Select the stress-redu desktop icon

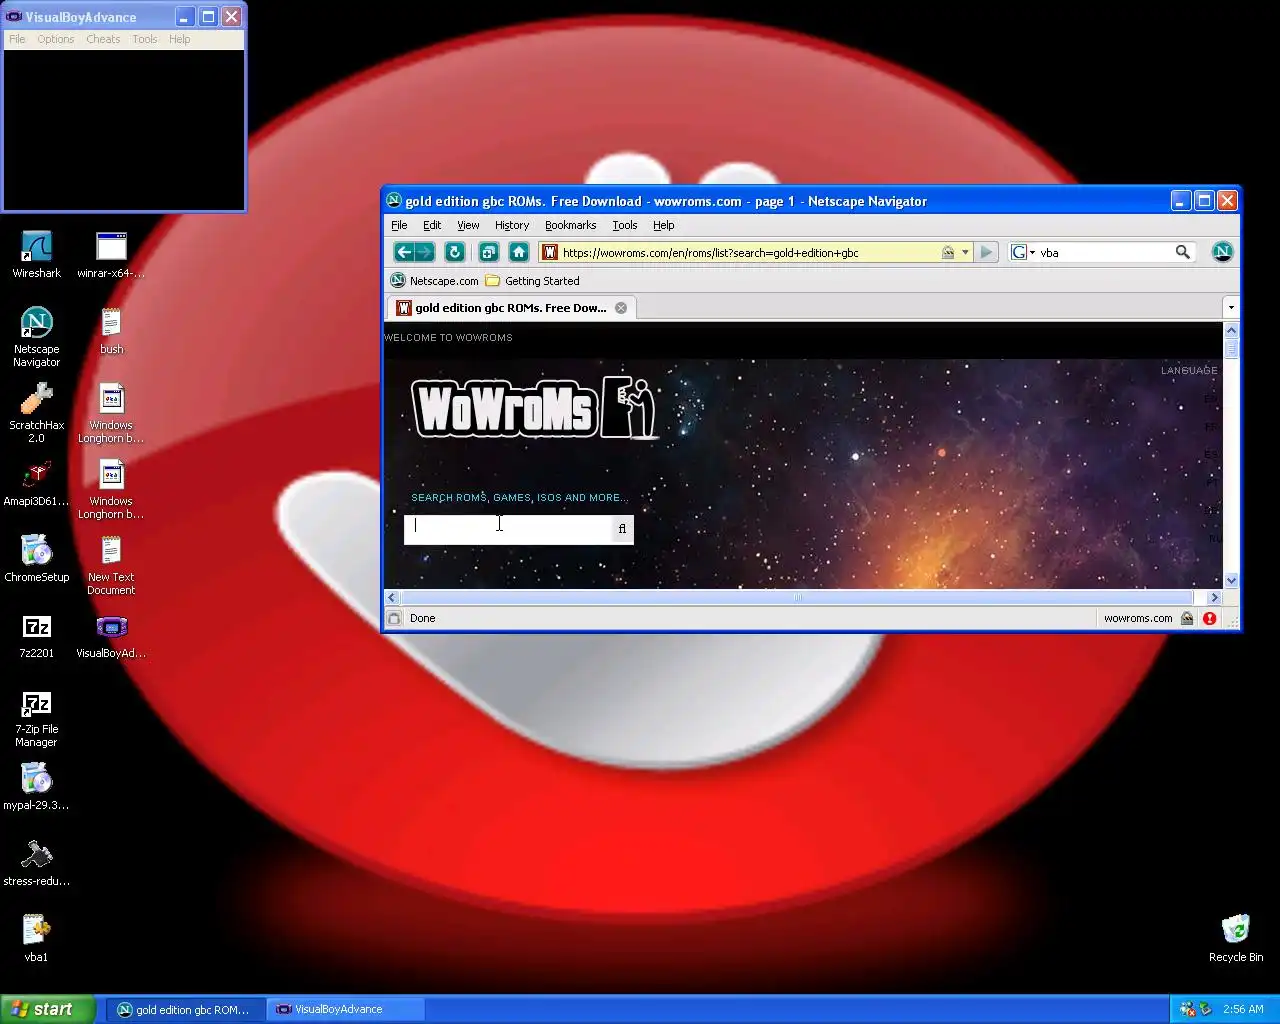[37, 863]
